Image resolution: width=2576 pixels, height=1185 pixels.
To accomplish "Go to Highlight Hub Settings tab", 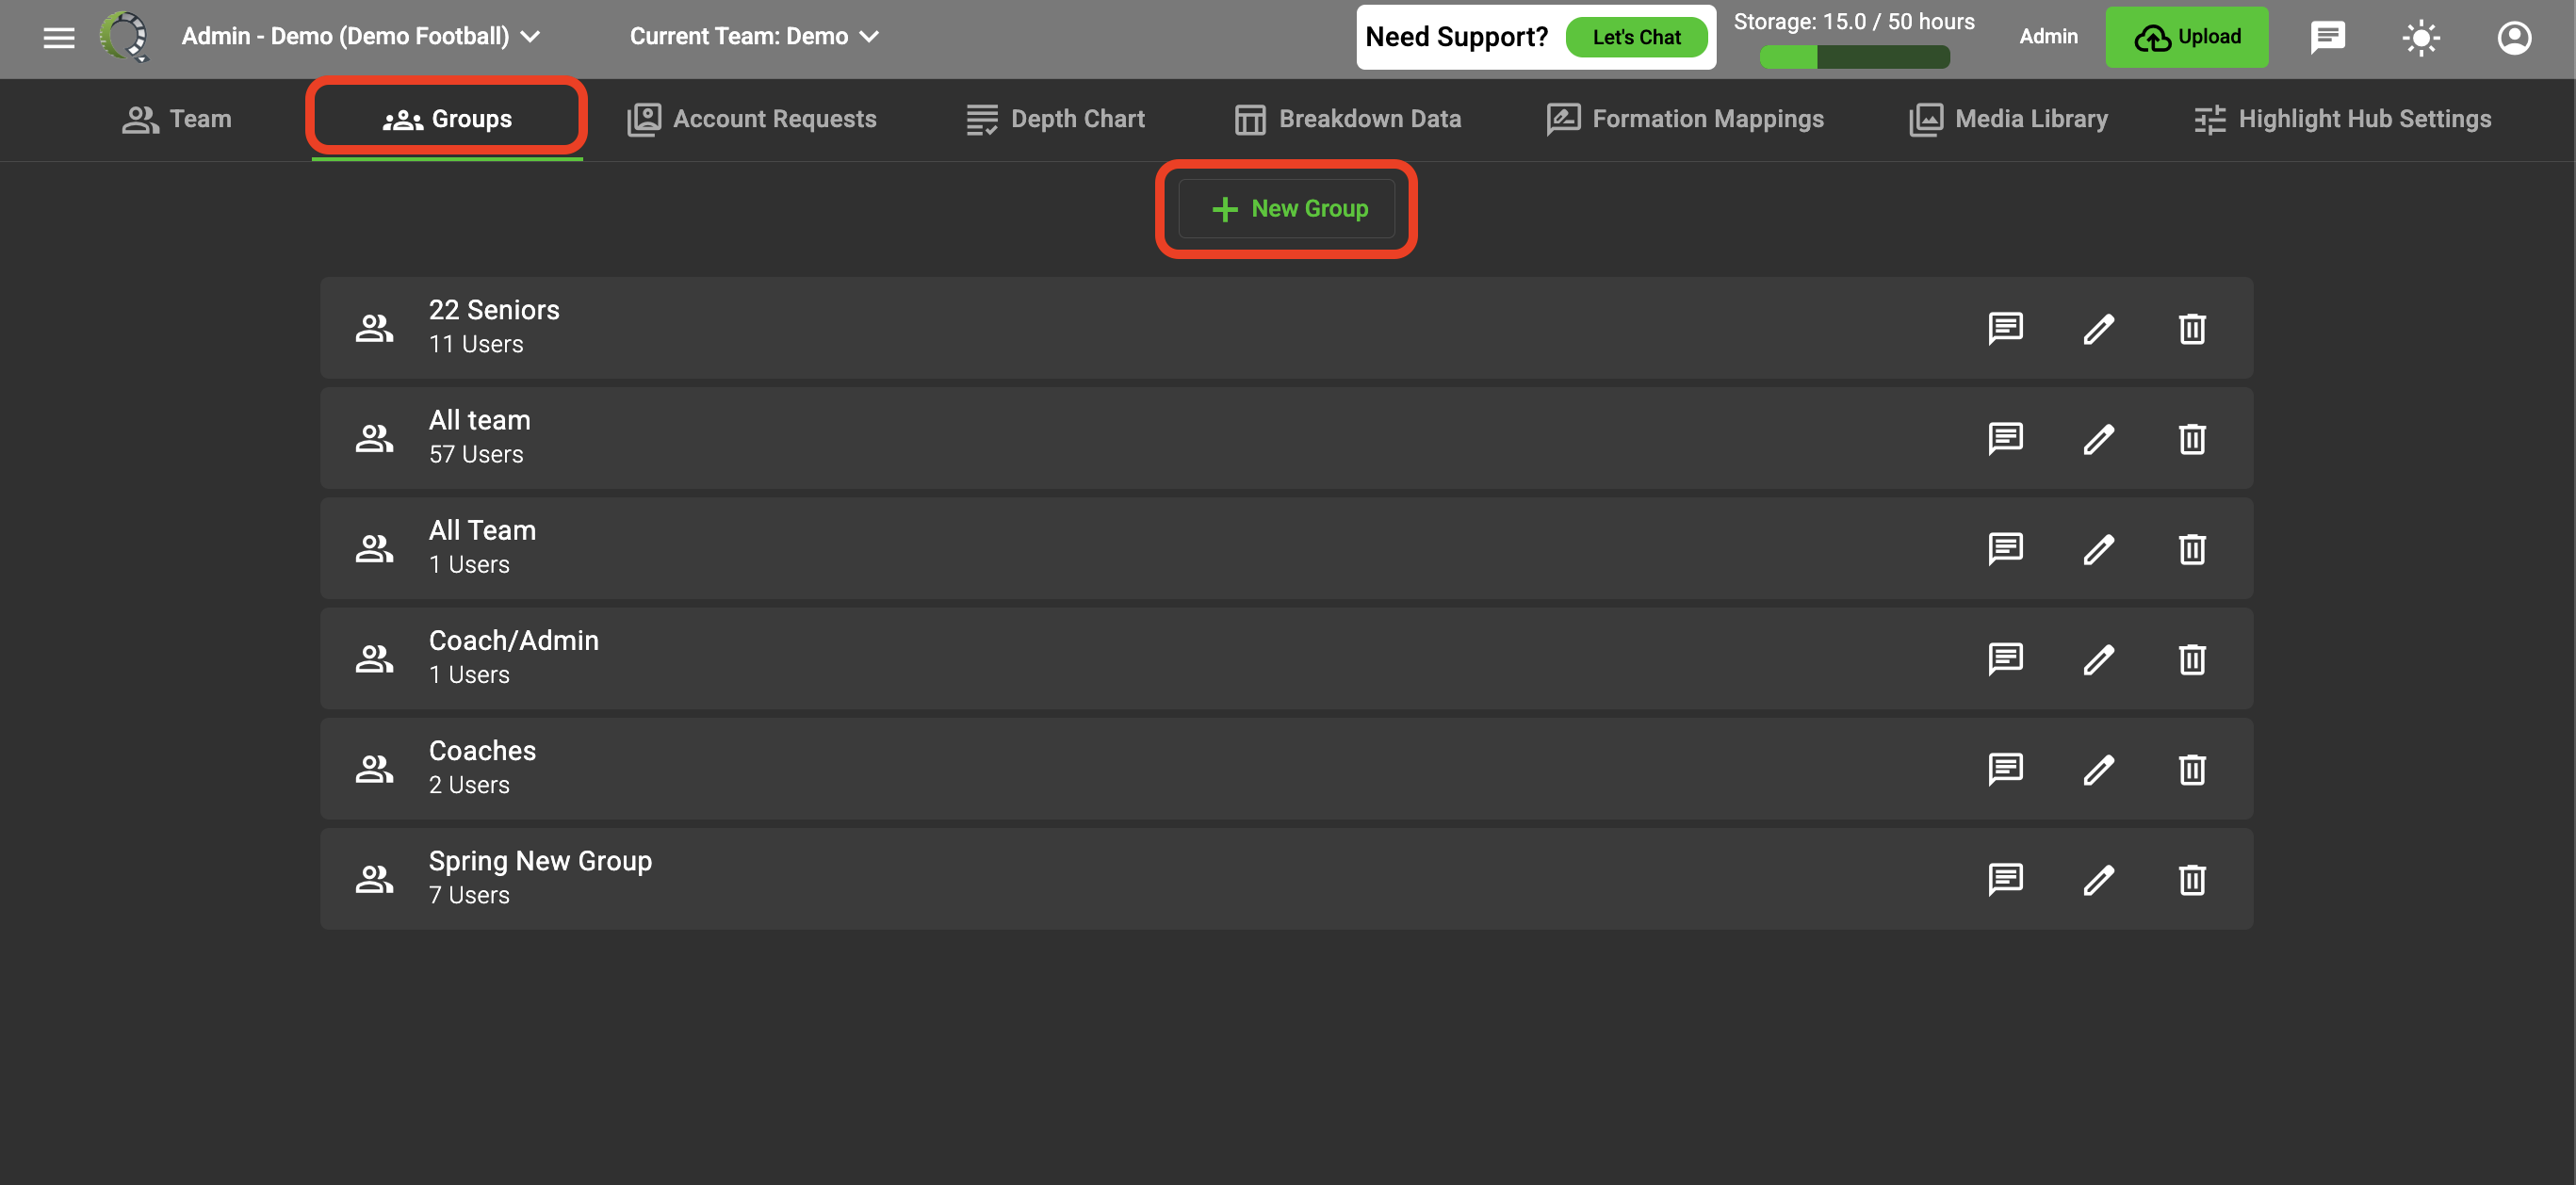I will click(x=2342, y=119).
